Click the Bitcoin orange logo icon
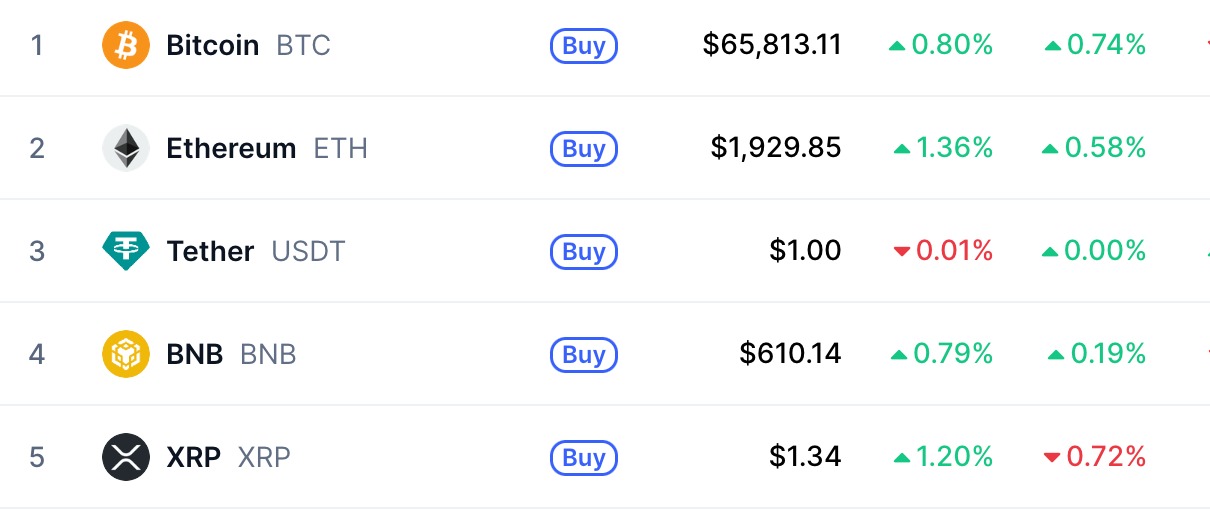Screen dimensions: 1210x510 coord(126,46)
